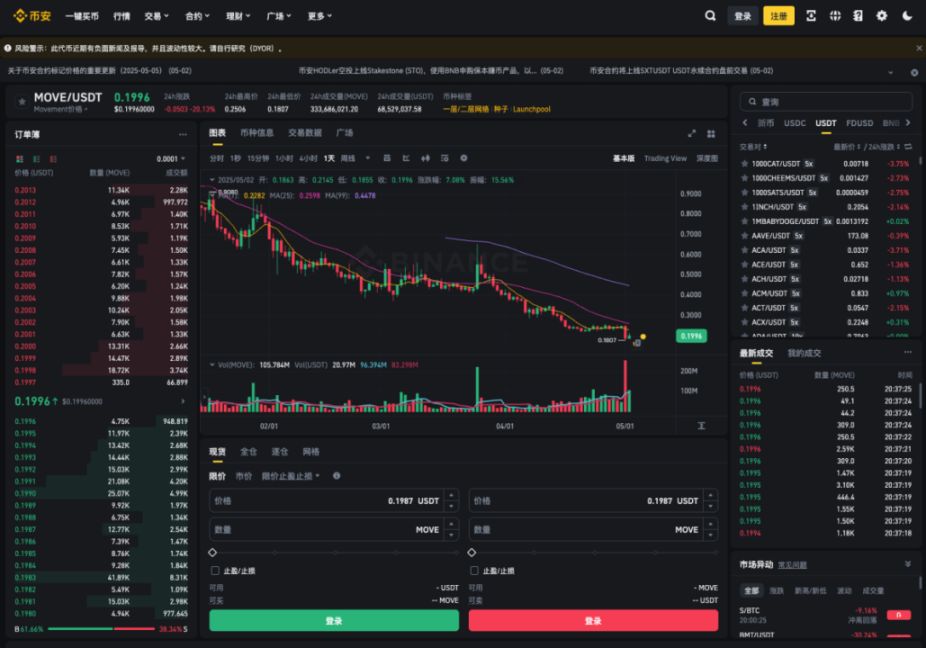Open settings gear in top navigation
The width and height of the screenshot is (926, 648).
click(881, 16)
